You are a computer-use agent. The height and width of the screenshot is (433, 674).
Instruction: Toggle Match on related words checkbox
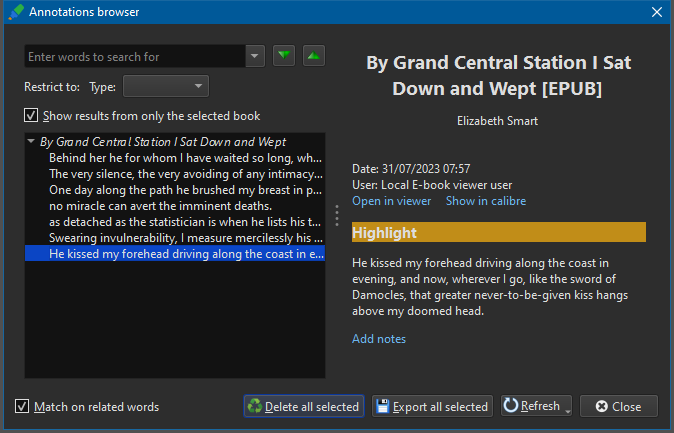[23, 406]
